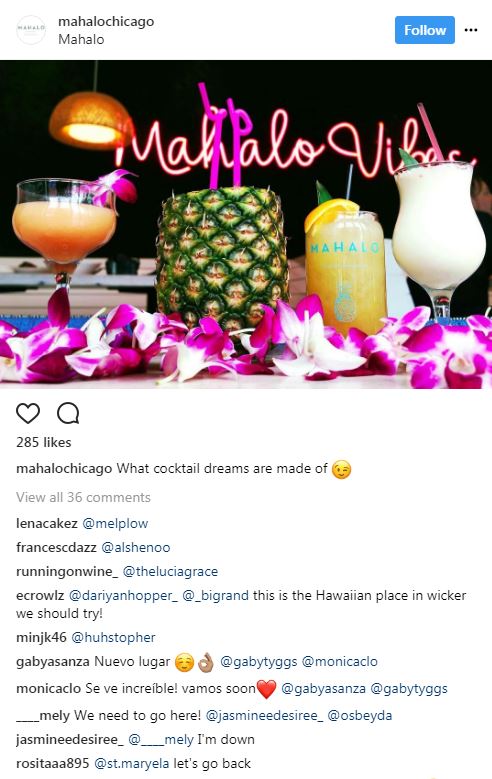Open the Mahalo location link

click(81, 39)
